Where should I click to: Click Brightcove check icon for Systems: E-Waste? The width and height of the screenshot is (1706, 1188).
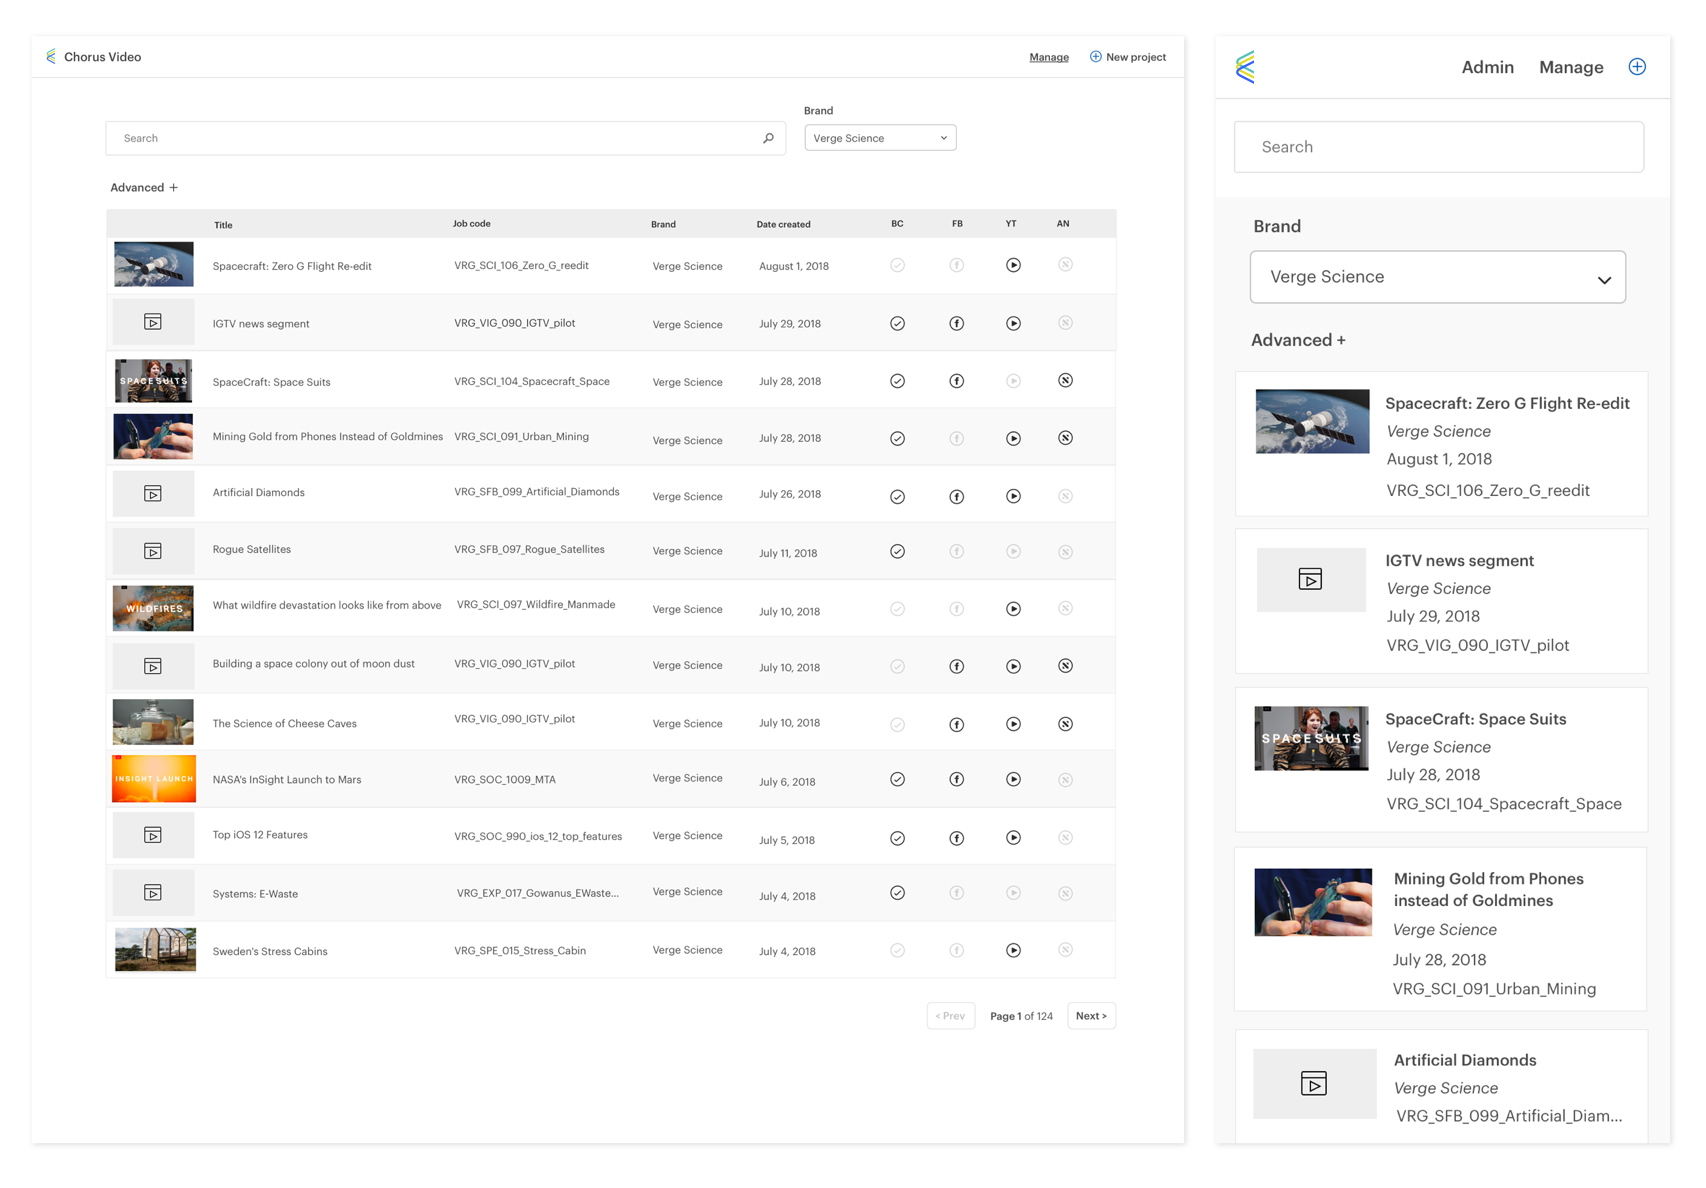[x=897, y=893]
